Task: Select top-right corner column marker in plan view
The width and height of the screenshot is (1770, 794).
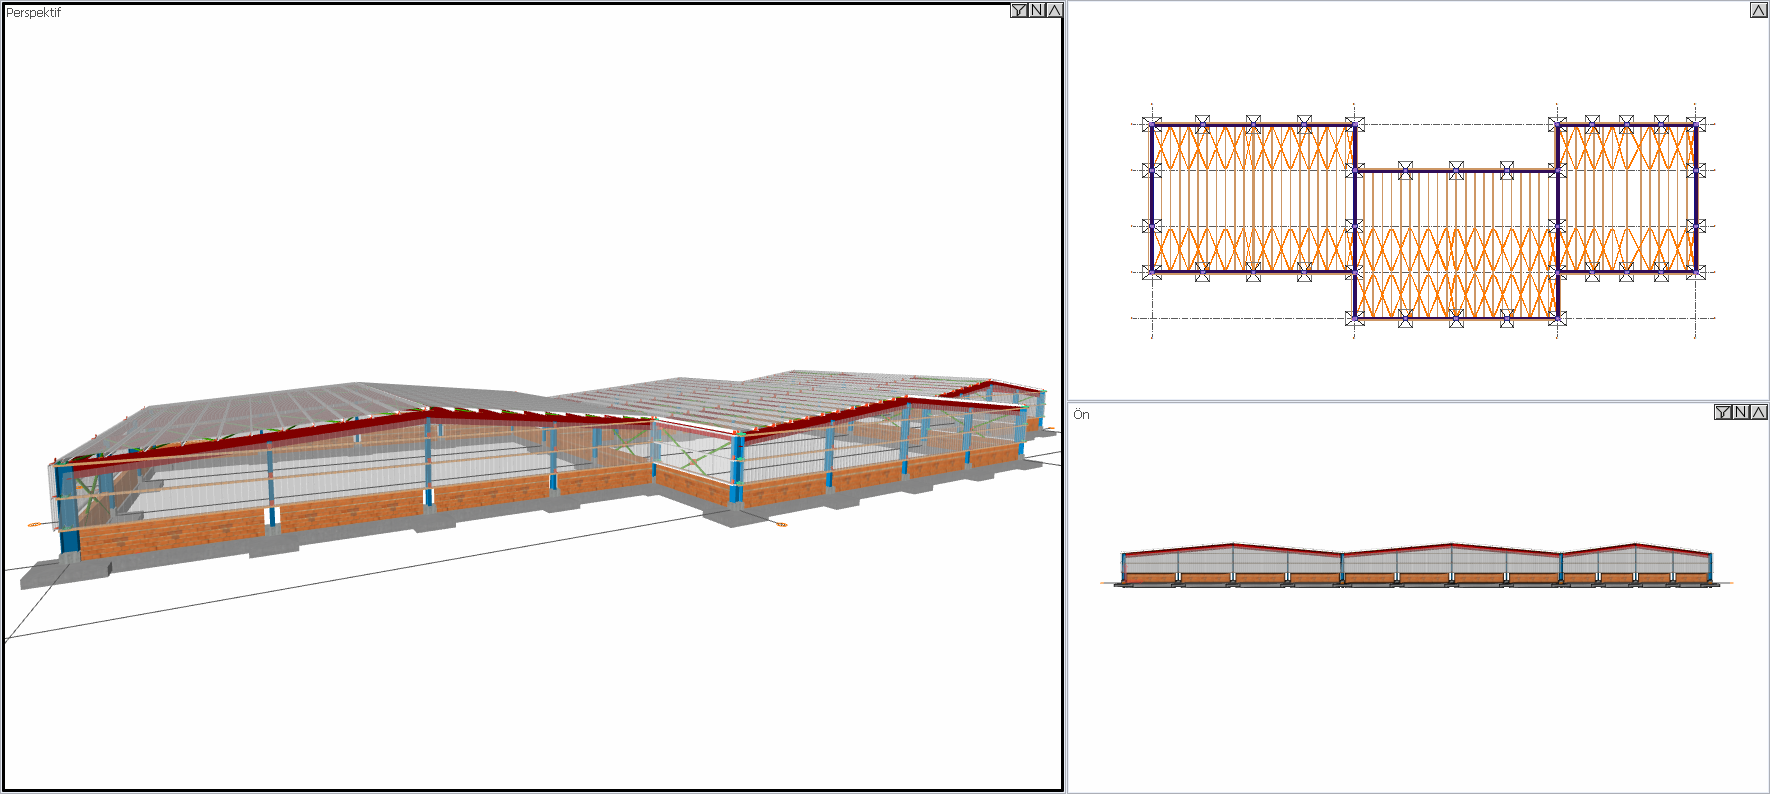Action: coord(1695,125)
